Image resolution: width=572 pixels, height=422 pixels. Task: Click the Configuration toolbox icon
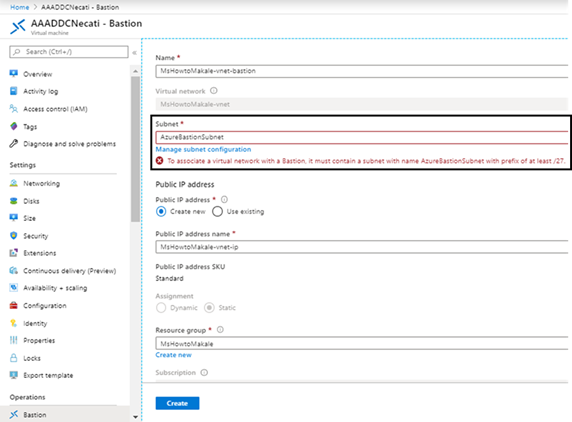(x=13, y=305)
